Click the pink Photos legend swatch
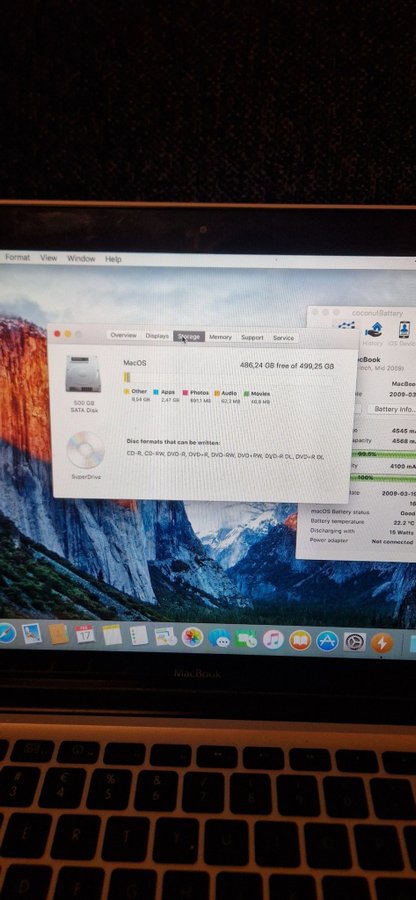Viewport: 416px width, 900px height. [x=185, y=393]
